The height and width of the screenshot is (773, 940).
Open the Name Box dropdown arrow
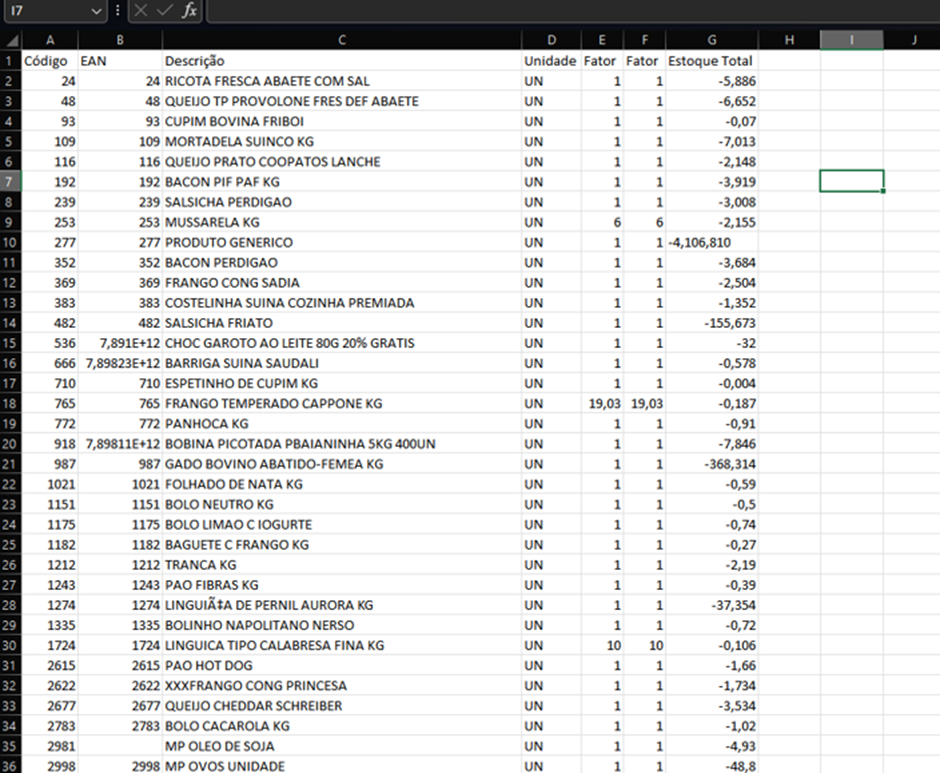pyautogui.click(x=96, y=11)
